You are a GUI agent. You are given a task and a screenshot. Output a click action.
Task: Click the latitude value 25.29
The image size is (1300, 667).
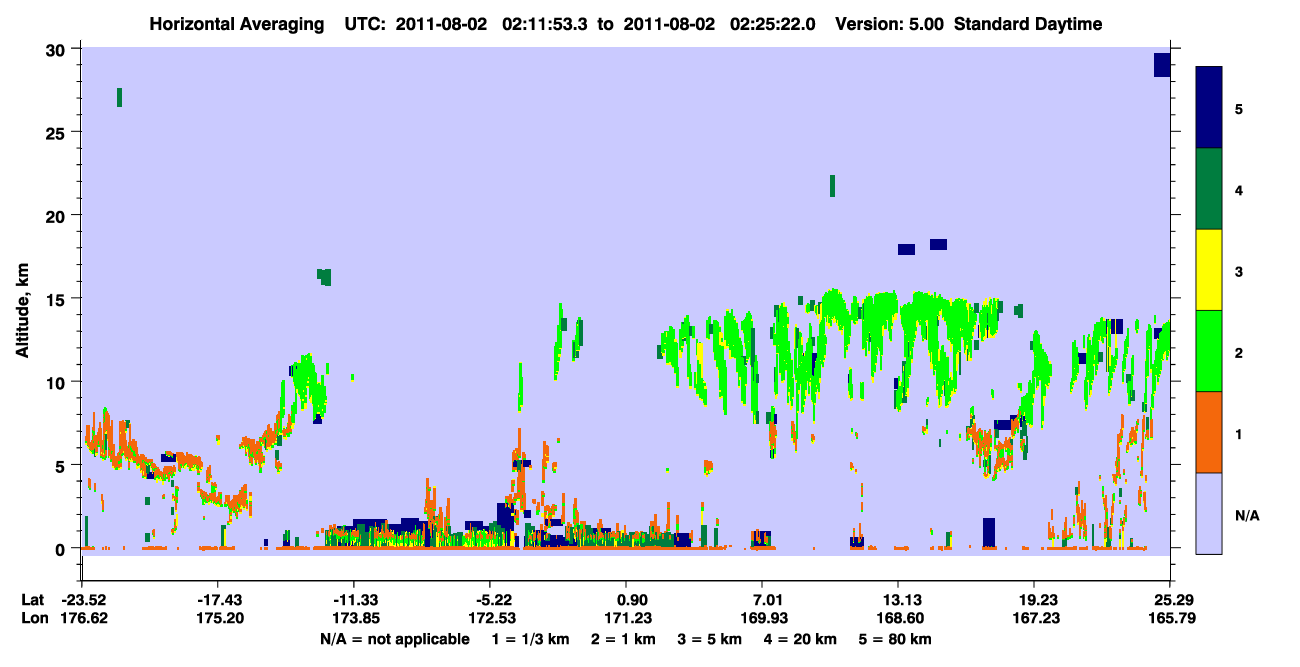(1170, 600)
